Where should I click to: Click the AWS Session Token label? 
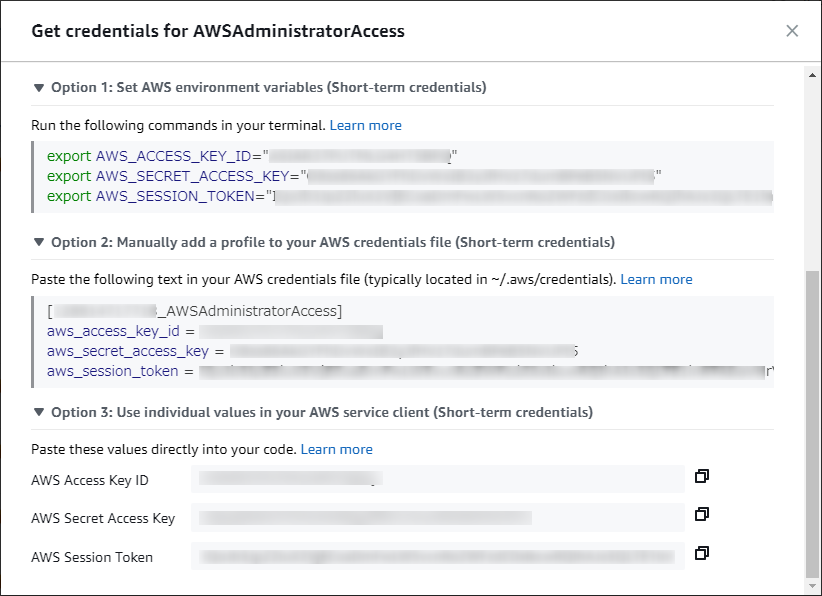(x=92, y=557)
